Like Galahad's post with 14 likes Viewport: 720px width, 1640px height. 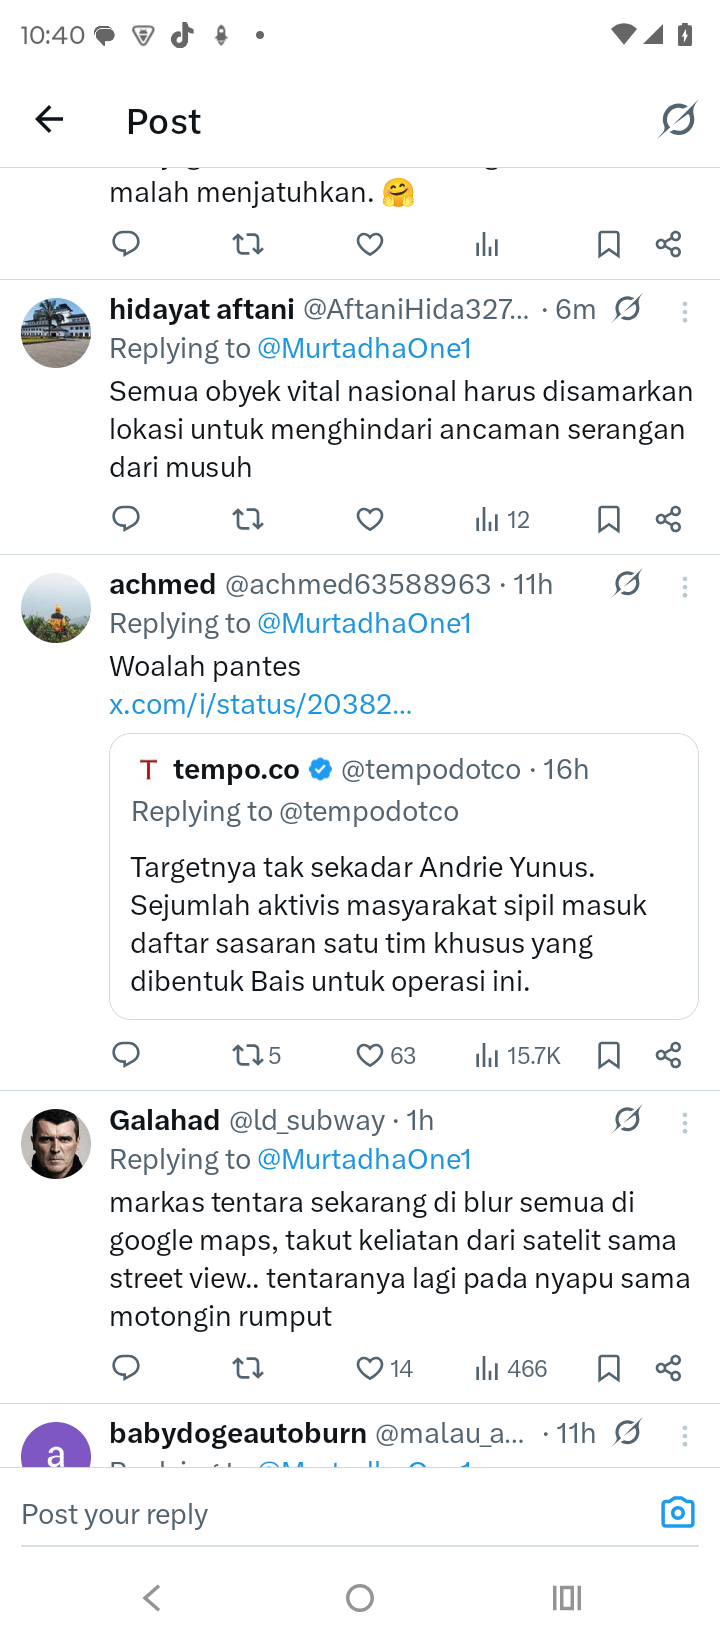pyautogui.click(x=385, y=1368)
